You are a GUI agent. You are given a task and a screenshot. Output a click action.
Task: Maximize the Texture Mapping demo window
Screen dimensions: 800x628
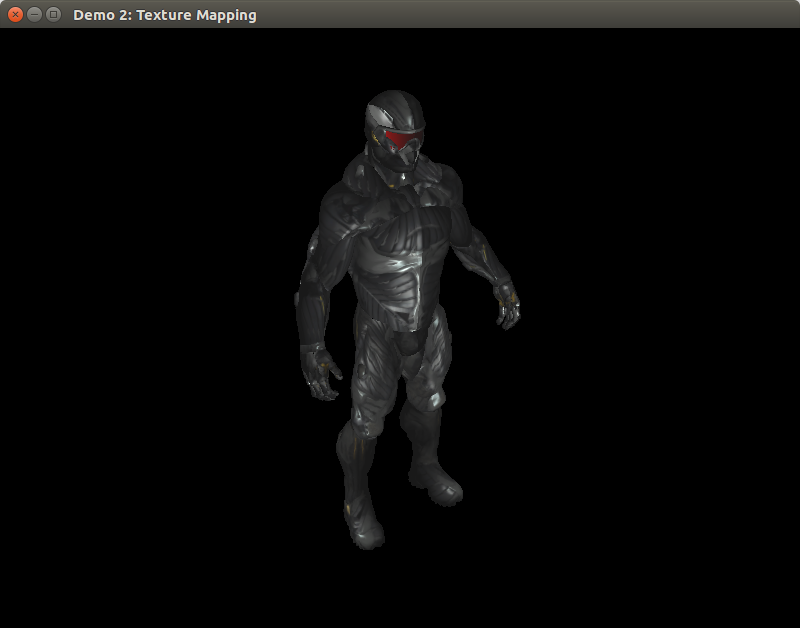click(53, 15)
